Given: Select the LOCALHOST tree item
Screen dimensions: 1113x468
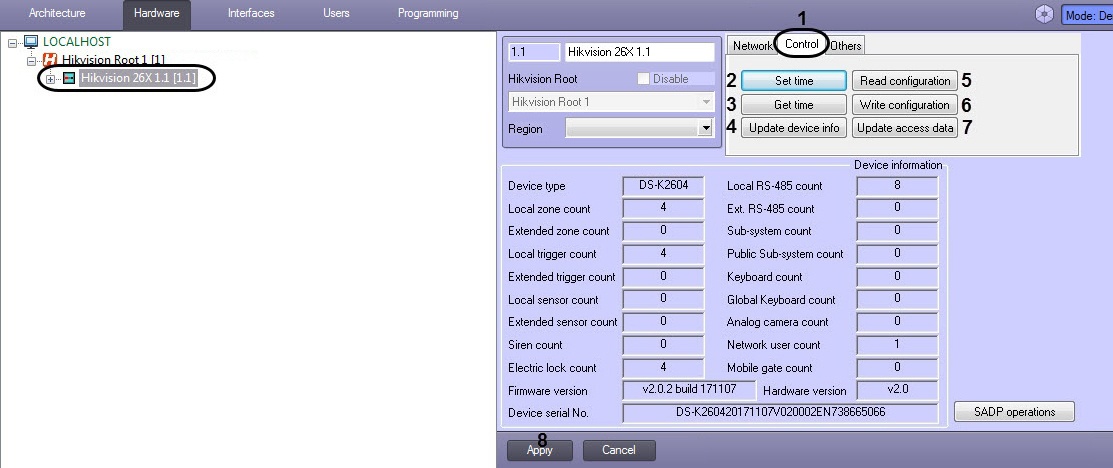Looking at the screenshot, I should click(77, 42).
